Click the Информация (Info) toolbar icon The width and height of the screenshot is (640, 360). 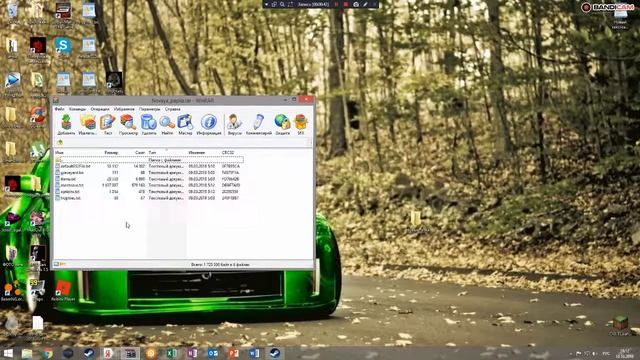click(x=209, y=124)
